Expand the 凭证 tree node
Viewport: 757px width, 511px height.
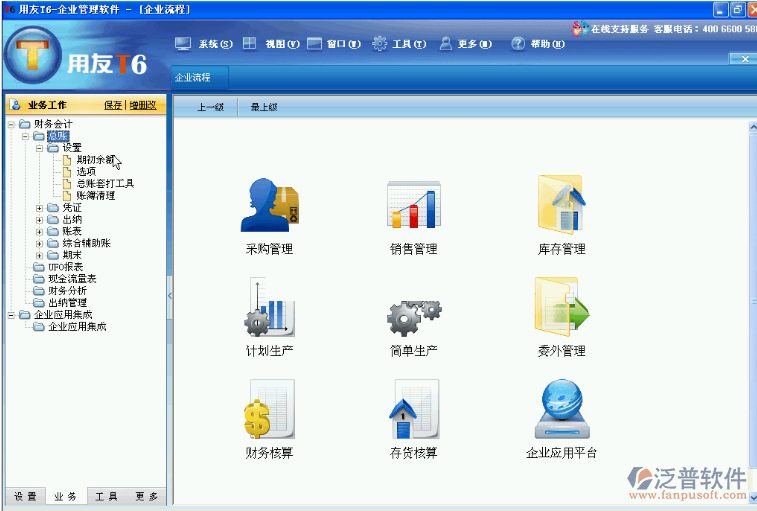[x=40, y=208]
